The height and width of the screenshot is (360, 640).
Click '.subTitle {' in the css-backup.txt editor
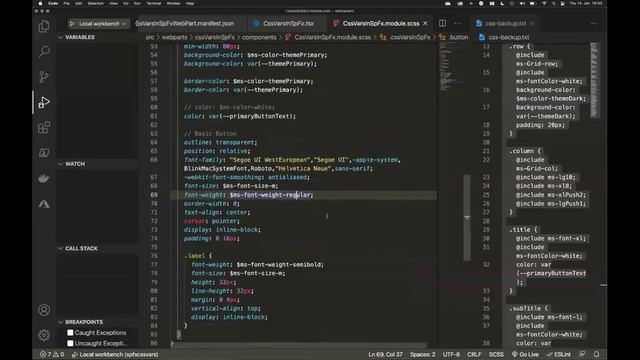[x=529, y=308]
